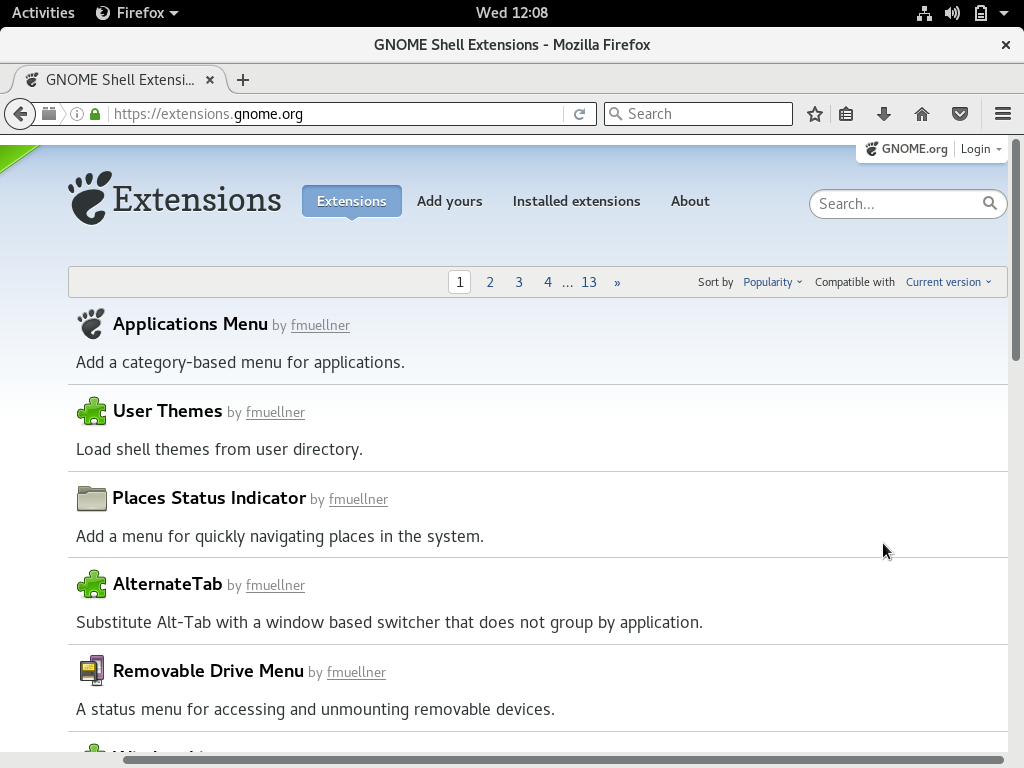Open the Downloads arrow icon
Viewport: 1024px width, 768px height.
click(x=884, y=114)
